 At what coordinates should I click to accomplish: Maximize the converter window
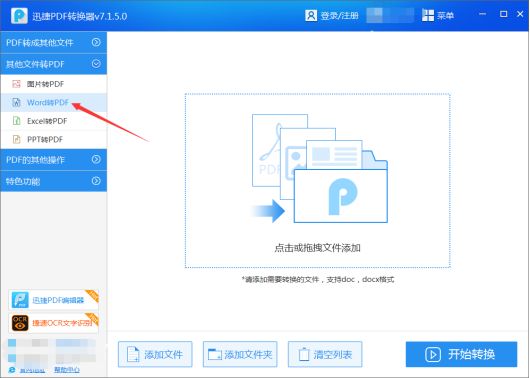[503, 14]
